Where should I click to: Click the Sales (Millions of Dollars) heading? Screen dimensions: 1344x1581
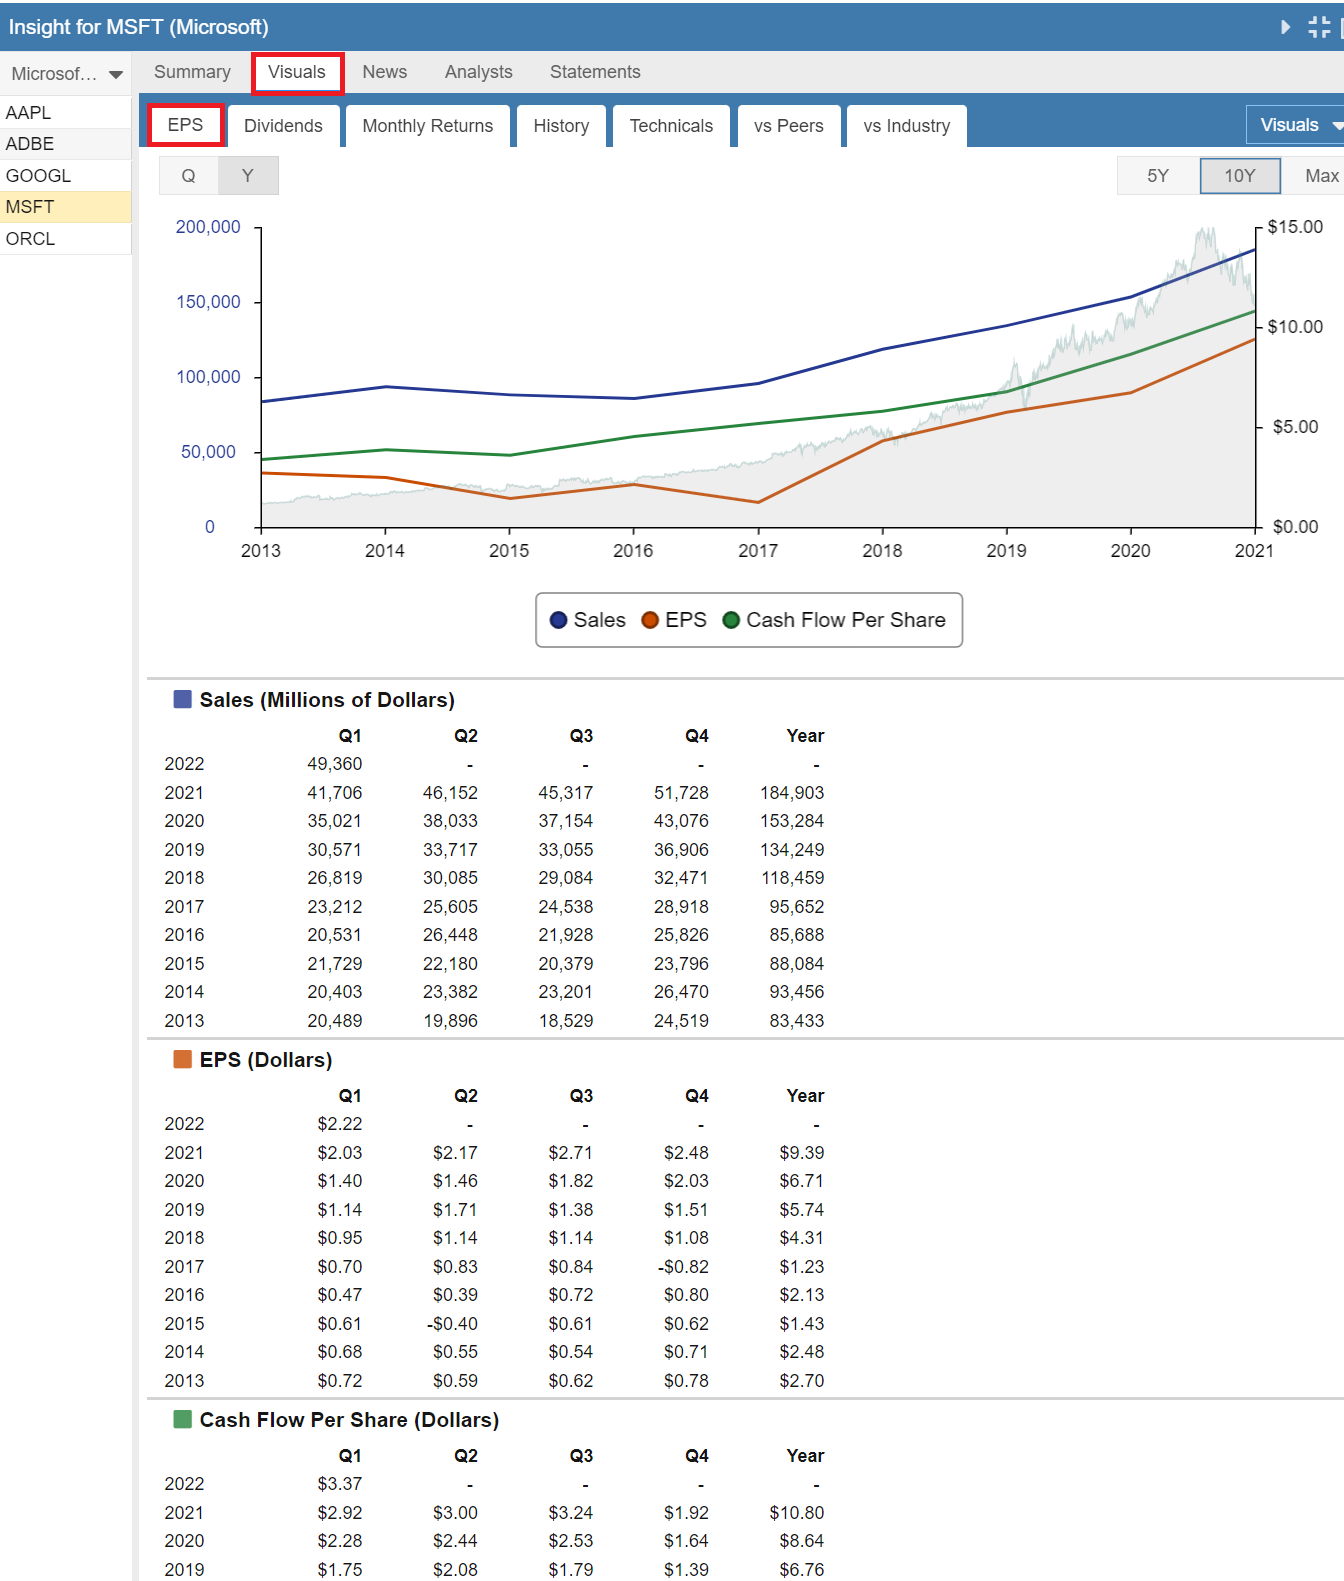coord(327,700)
